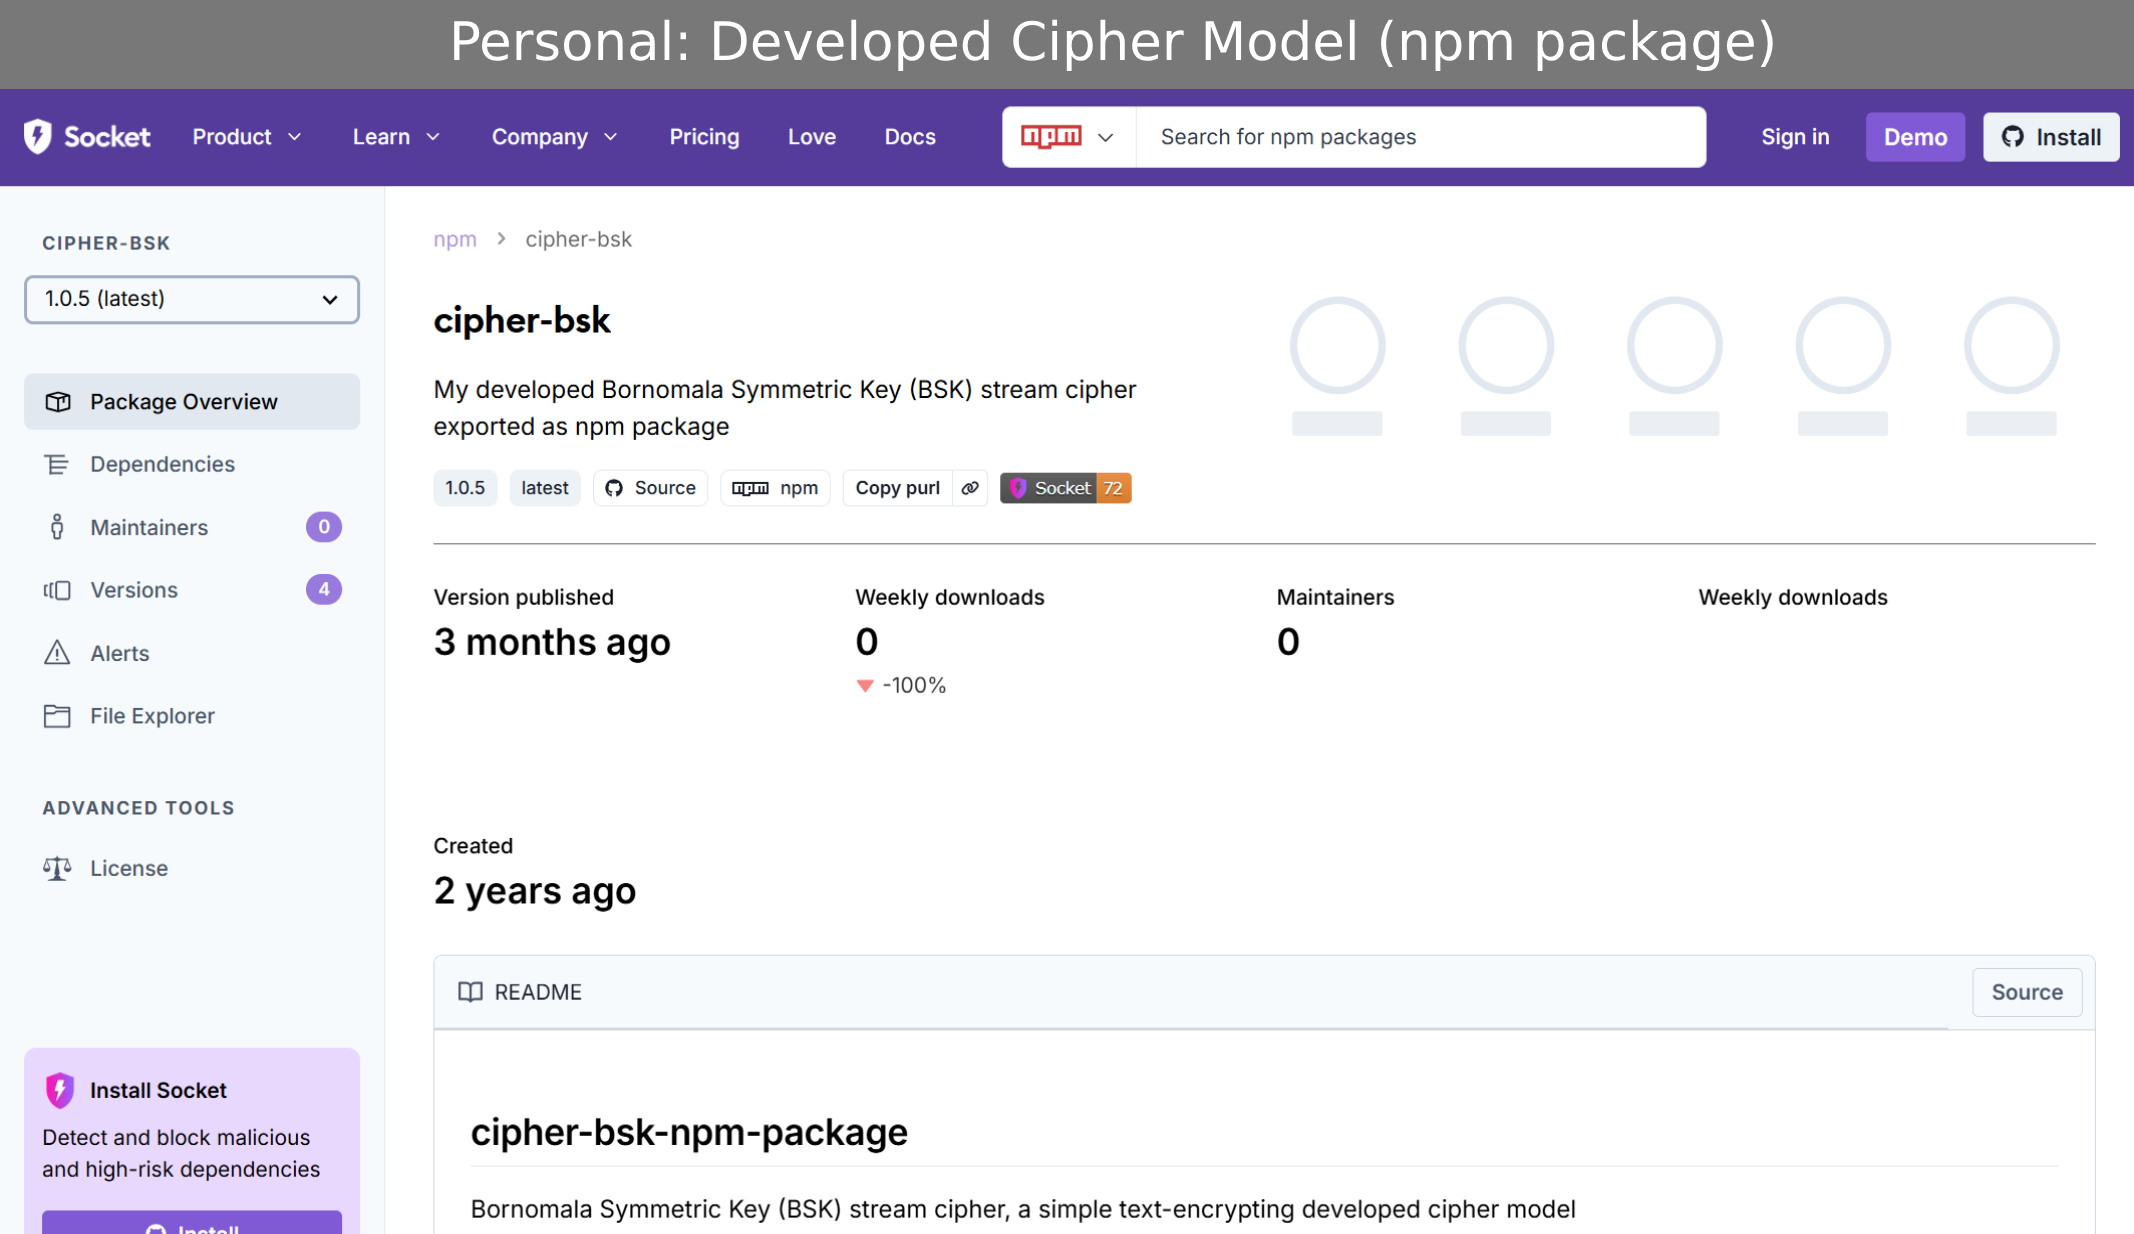
Task: Click the Sign in link
Action: pyautogui.click(x=1795, y=137)
